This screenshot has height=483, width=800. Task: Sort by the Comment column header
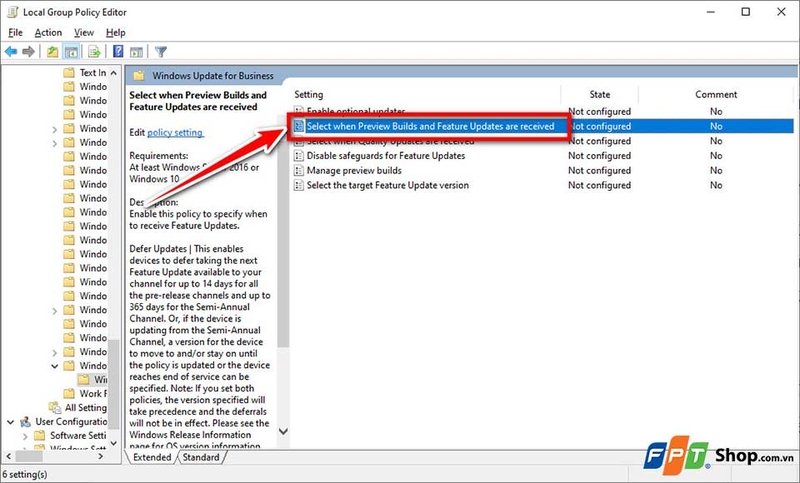(x=716, y=94)
